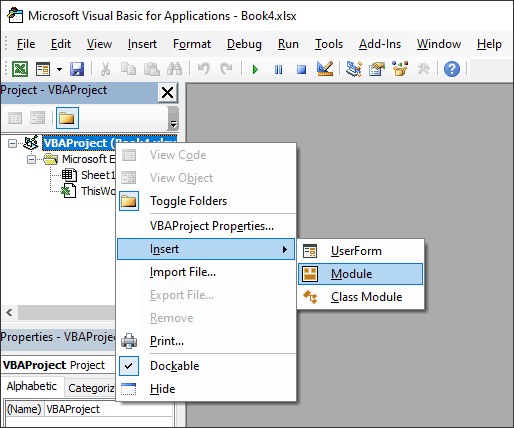514x428 pixels.
Task: Open the Tools menu
Action: [329, 44]
